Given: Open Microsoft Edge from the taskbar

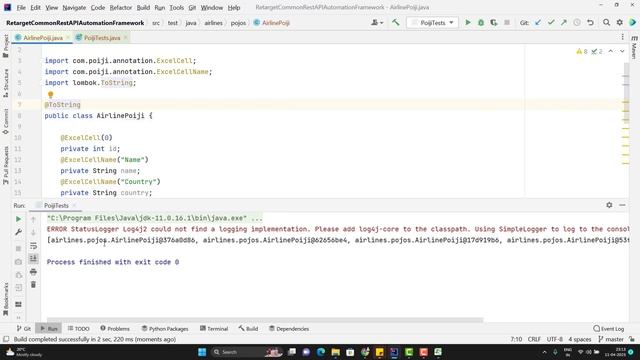Looking at the screenshot, I should click(x=321, y=352).
